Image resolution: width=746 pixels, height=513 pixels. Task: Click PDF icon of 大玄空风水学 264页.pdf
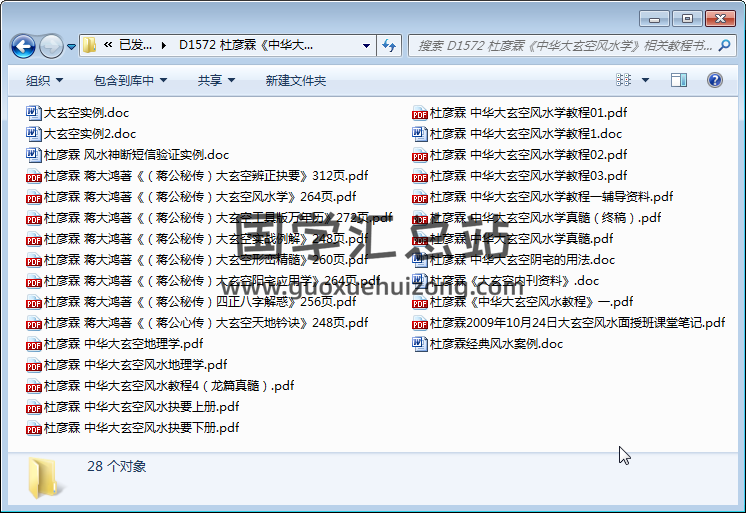[x=33, y=197]
